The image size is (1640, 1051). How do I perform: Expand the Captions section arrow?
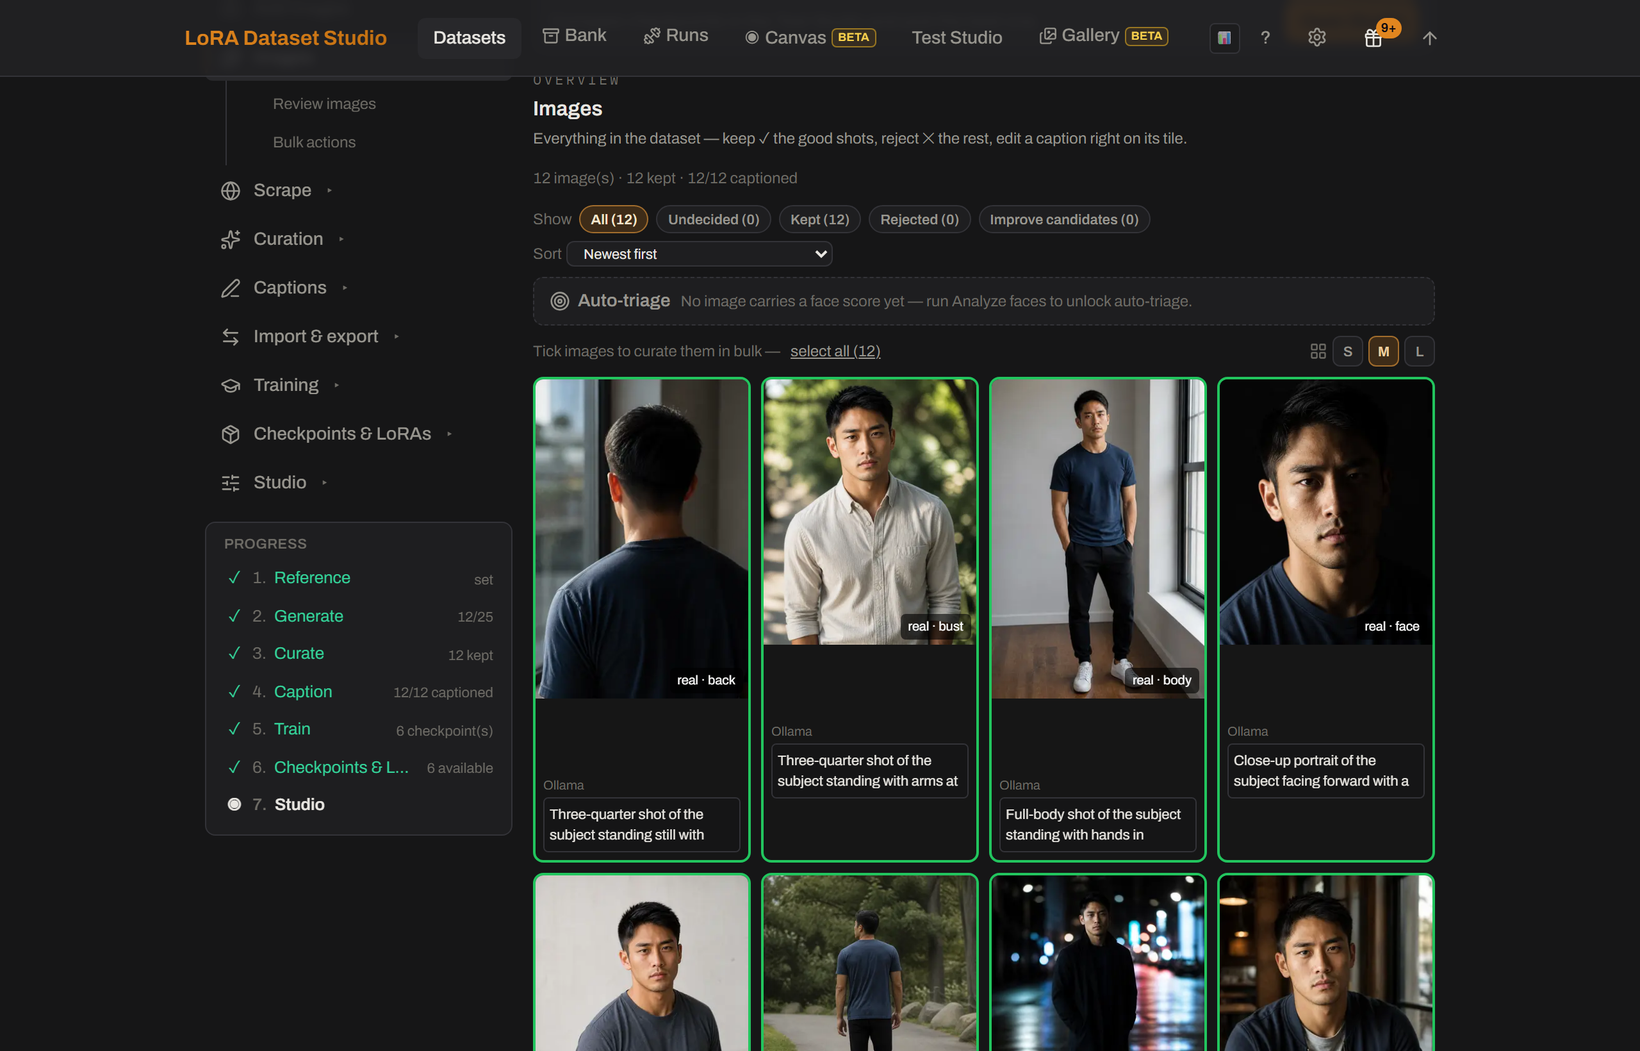pos(345,288)
